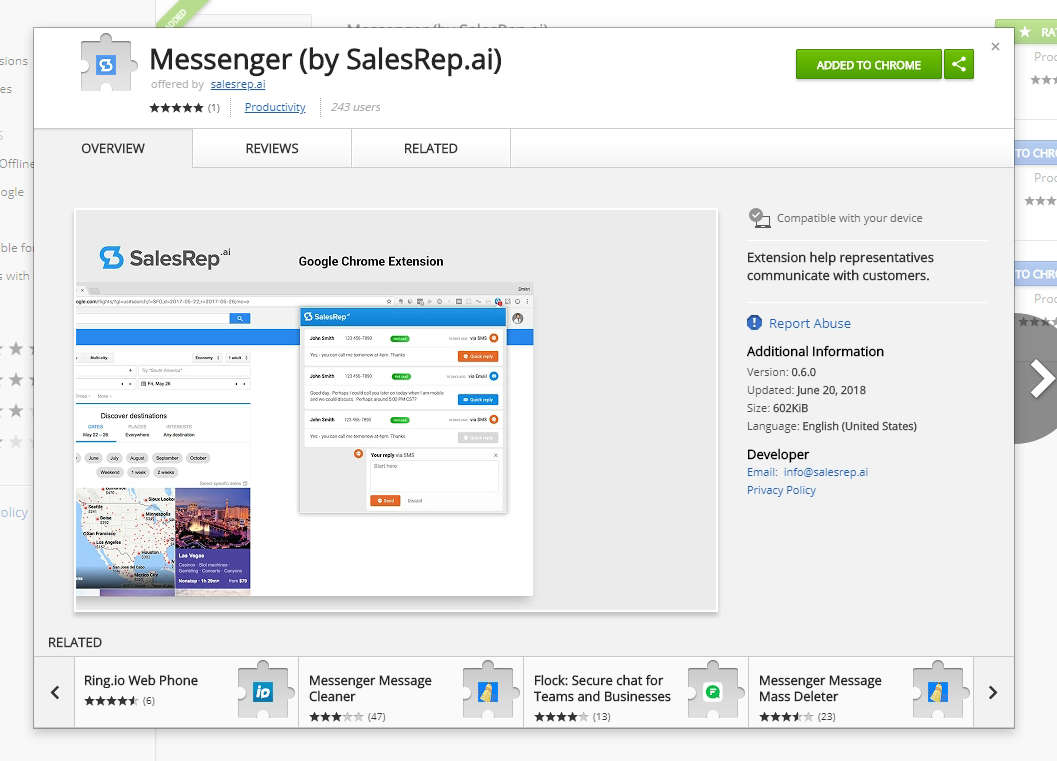
Task: Open Messenger Message Mass Deleter item
Action: pyautogui.click(x=861, y=692)
